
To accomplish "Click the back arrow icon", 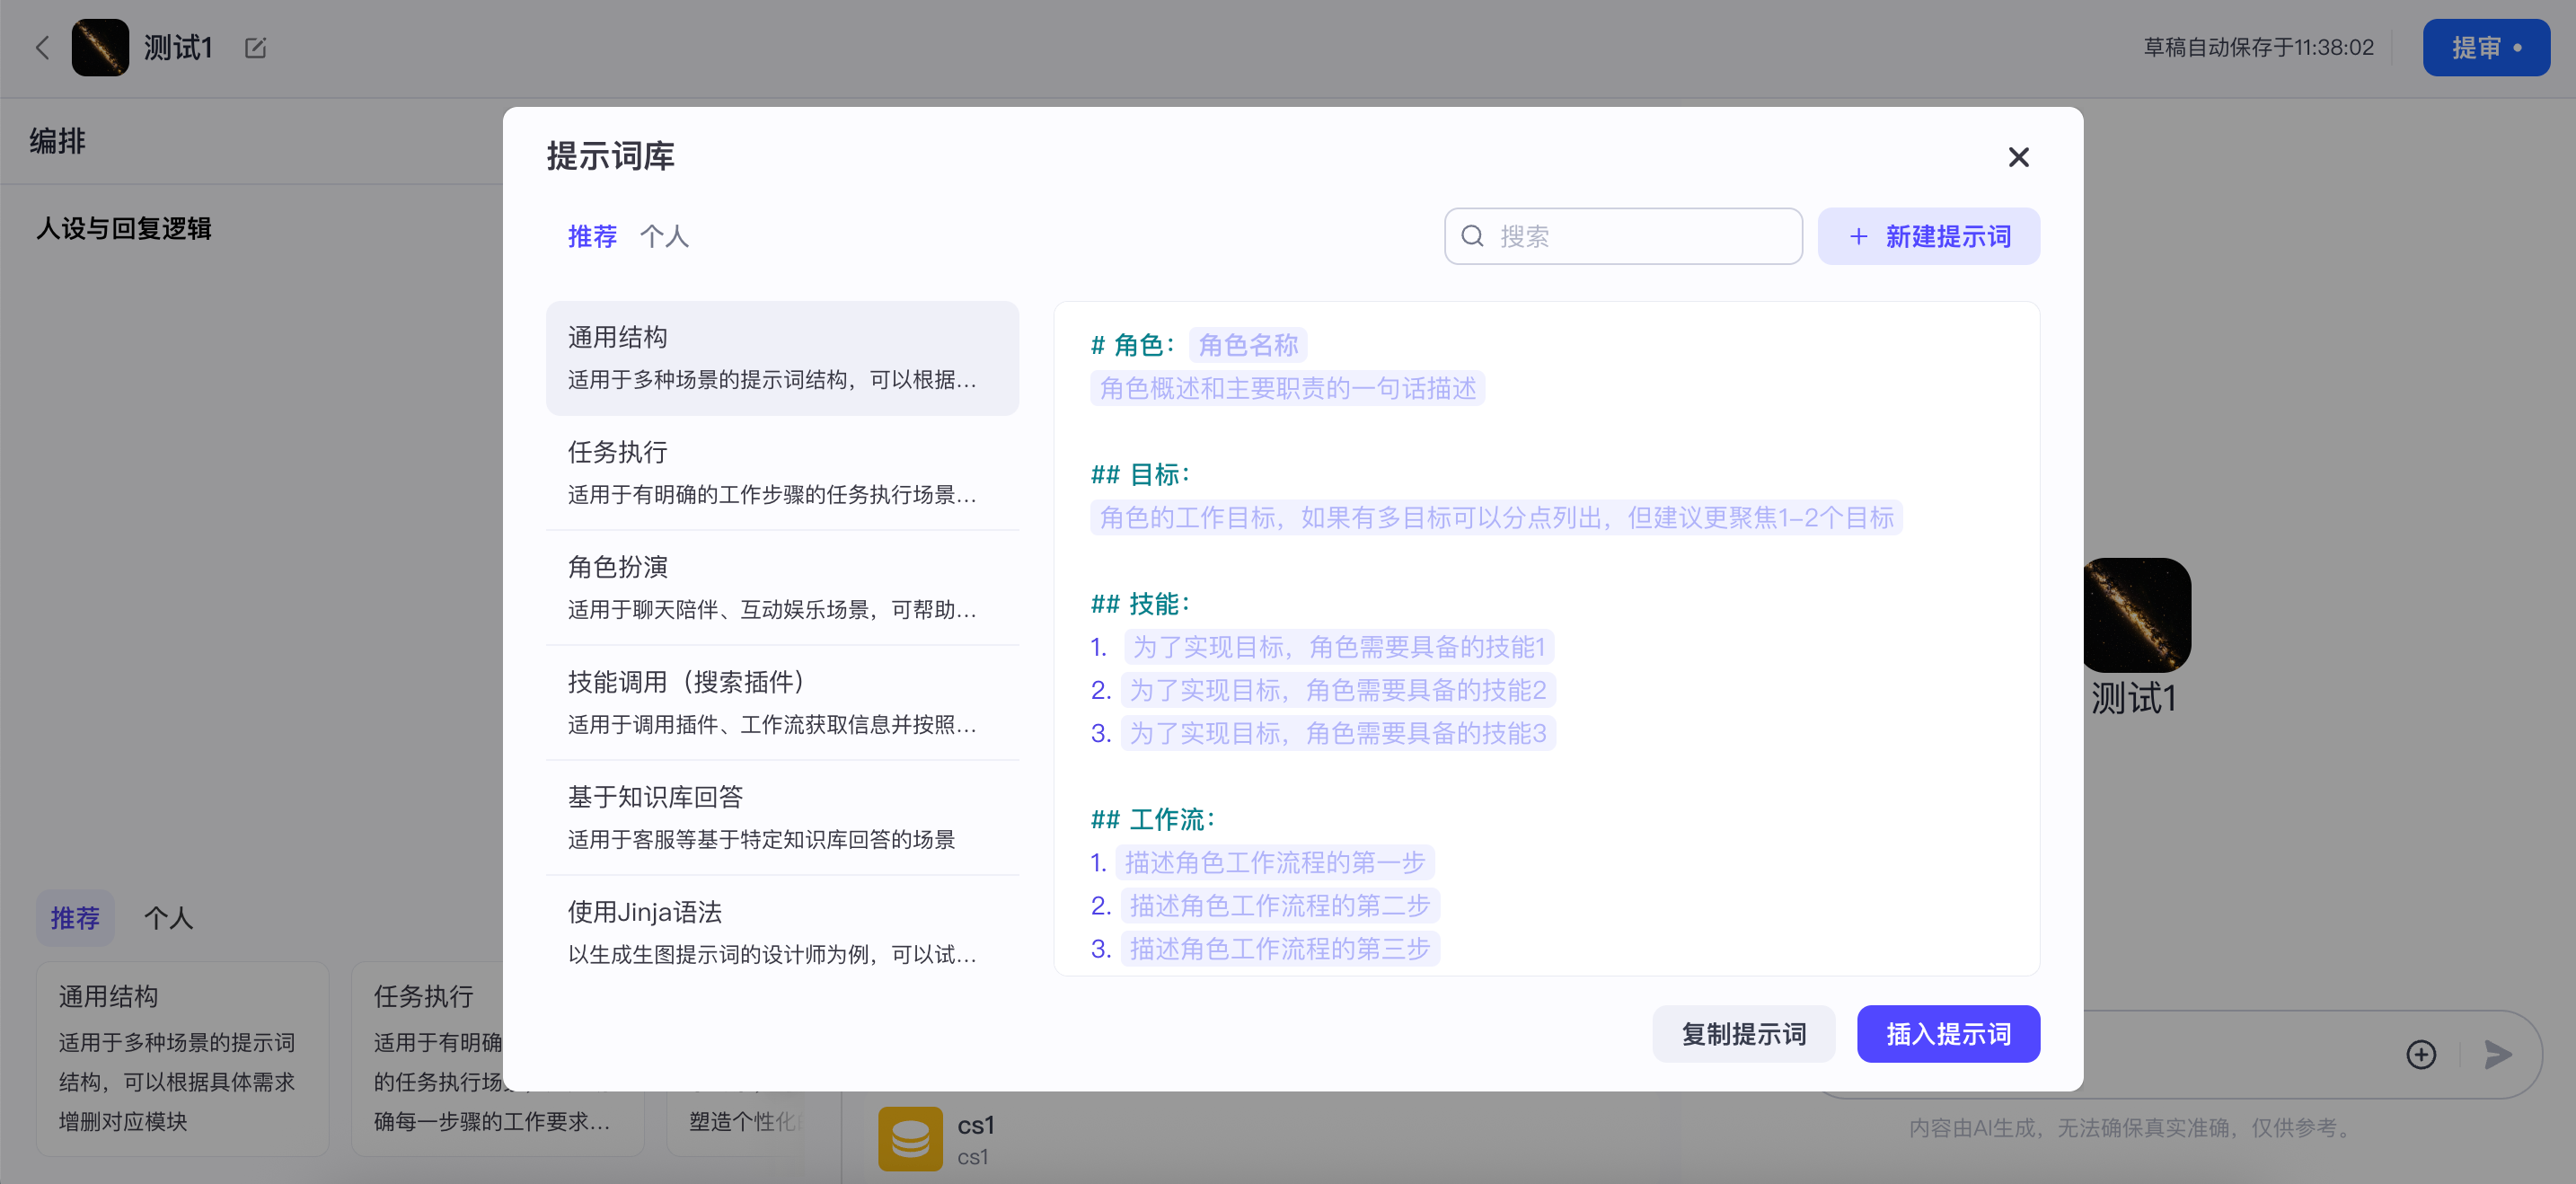I will (x=42, y=47).
